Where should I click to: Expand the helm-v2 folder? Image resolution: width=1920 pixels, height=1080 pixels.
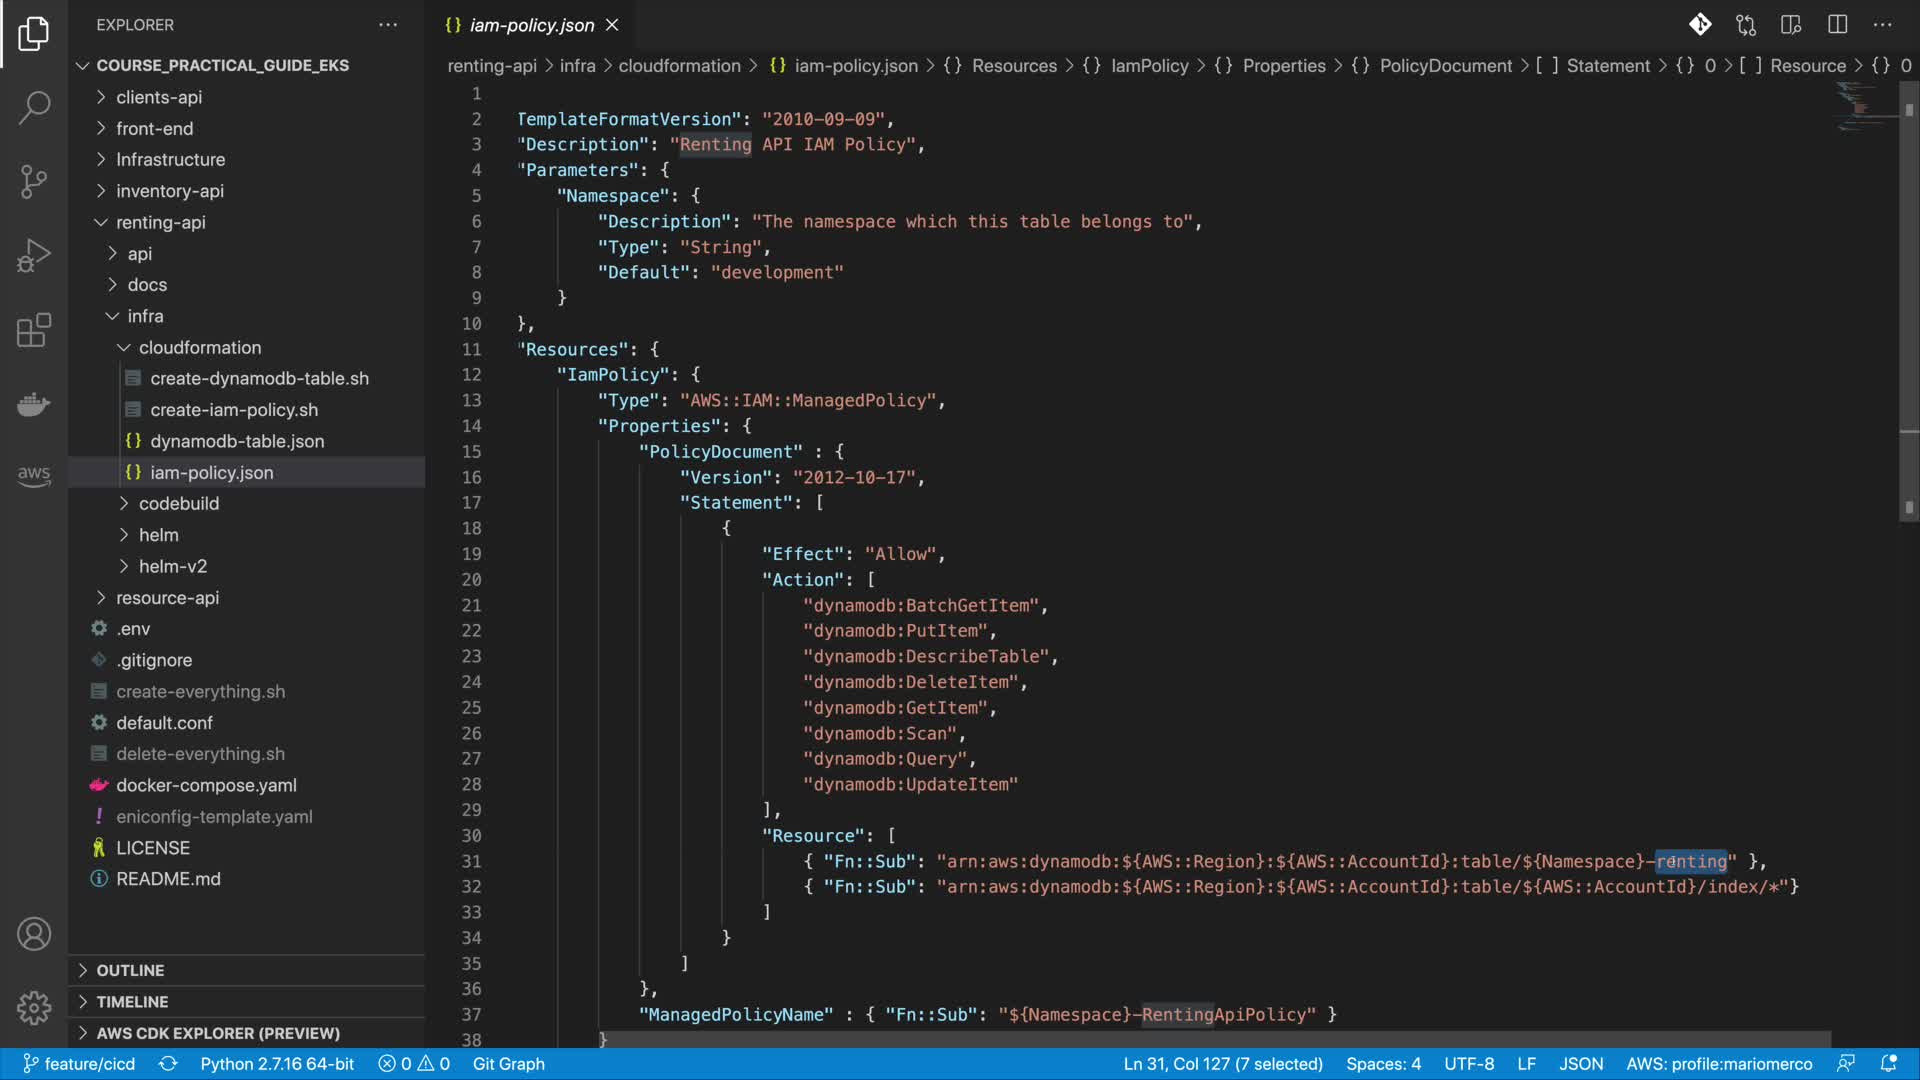pyautogui.click(x=172, y=566)
